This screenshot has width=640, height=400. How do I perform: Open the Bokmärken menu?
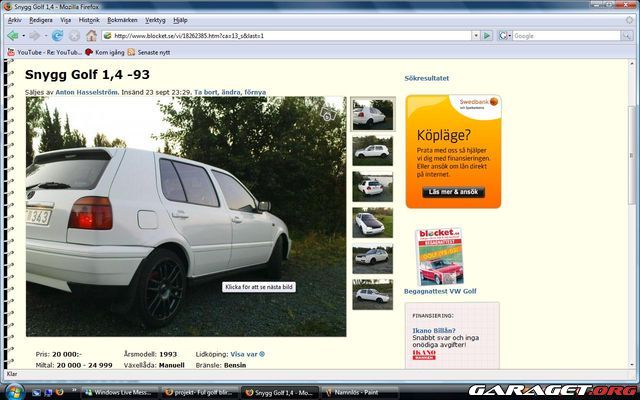point(122,20)
